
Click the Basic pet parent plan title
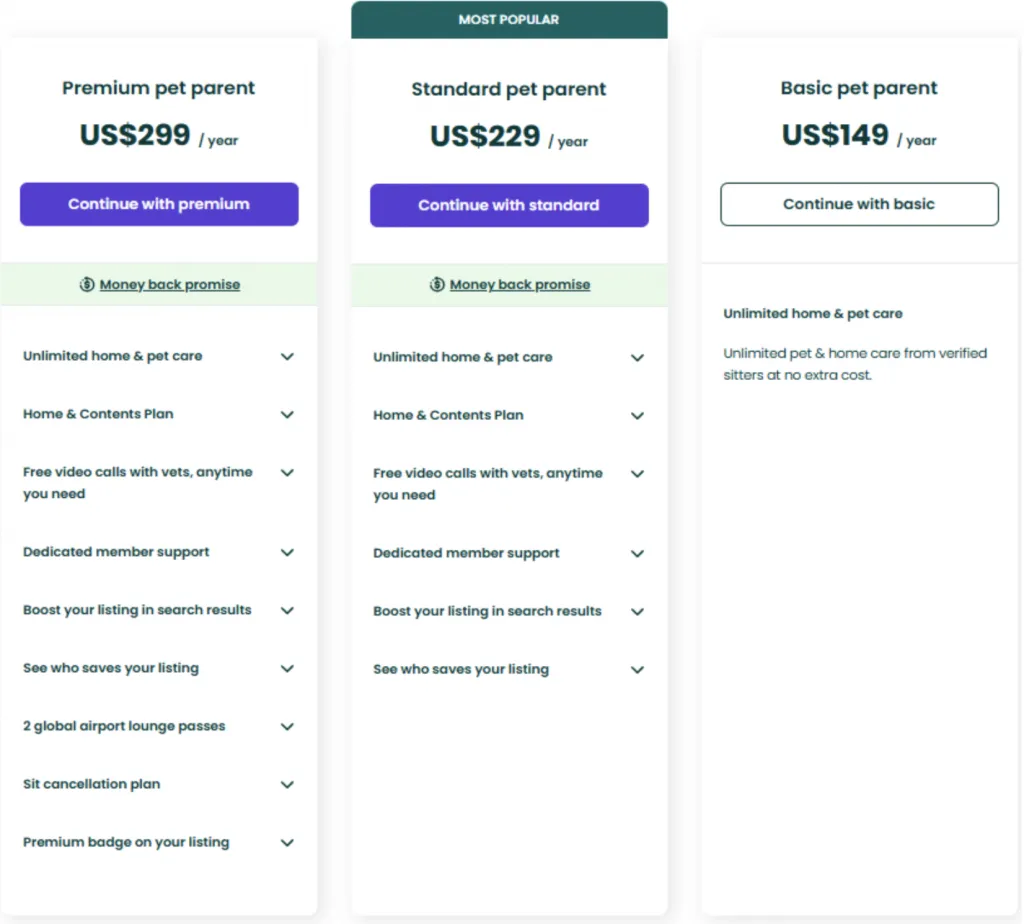tap(859, 88)
